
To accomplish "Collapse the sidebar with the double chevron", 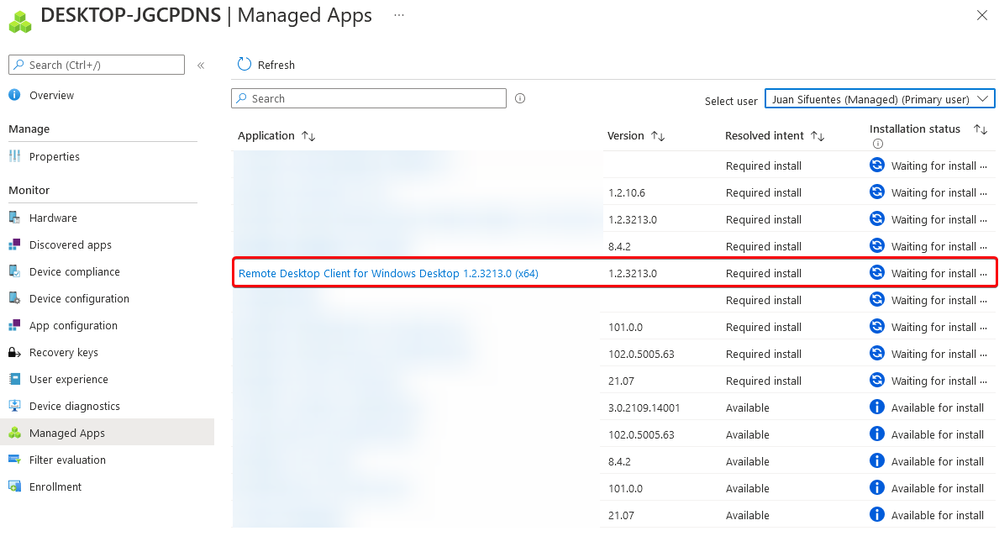I will pos(201,65).
